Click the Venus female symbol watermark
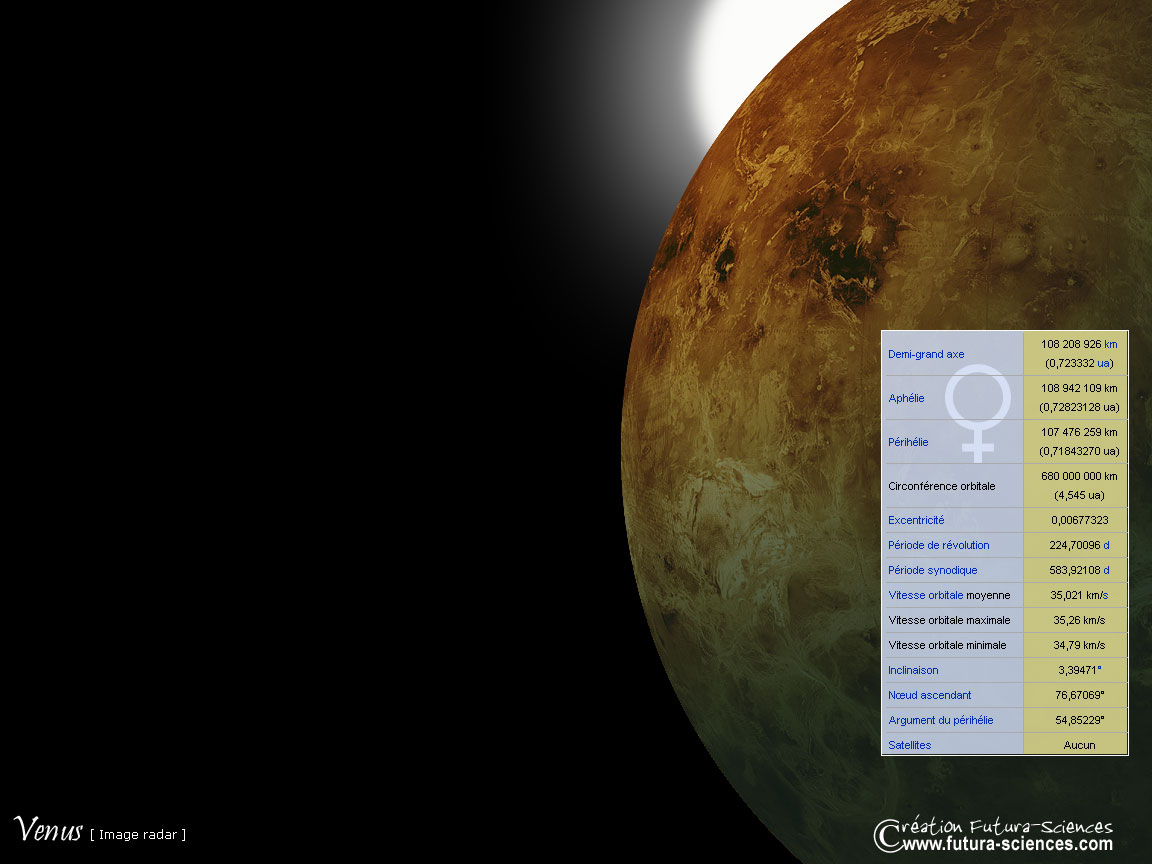Viewport: 1152px width, 864px height. coord(977,412)
